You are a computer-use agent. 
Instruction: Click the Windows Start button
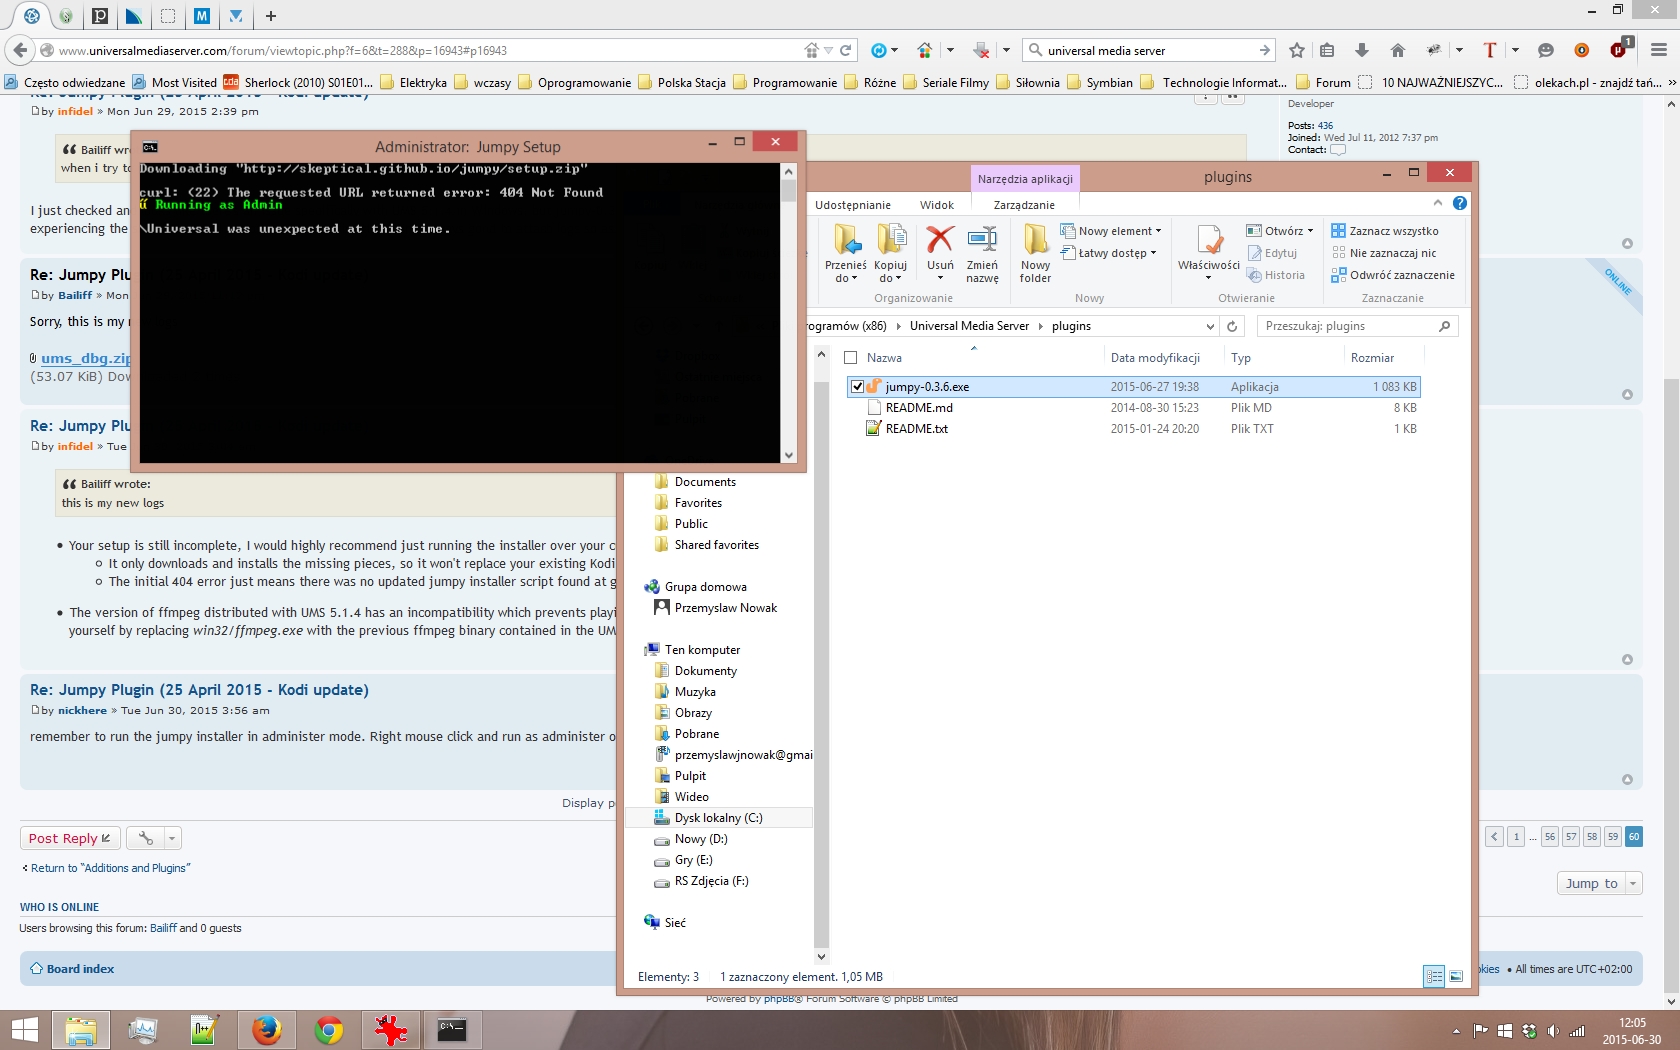pyautogui.click(x=24, y=1030)
